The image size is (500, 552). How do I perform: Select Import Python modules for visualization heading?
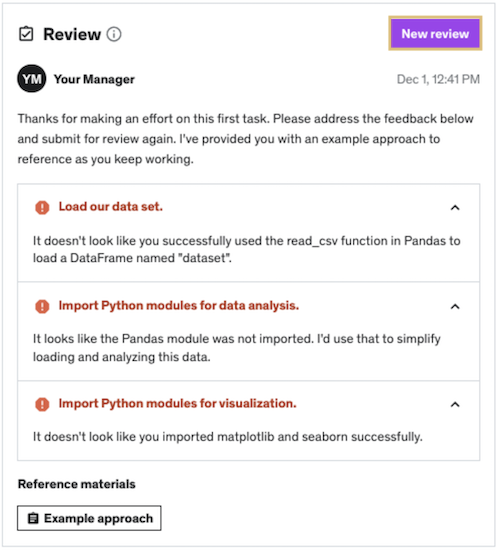[177, 403]
